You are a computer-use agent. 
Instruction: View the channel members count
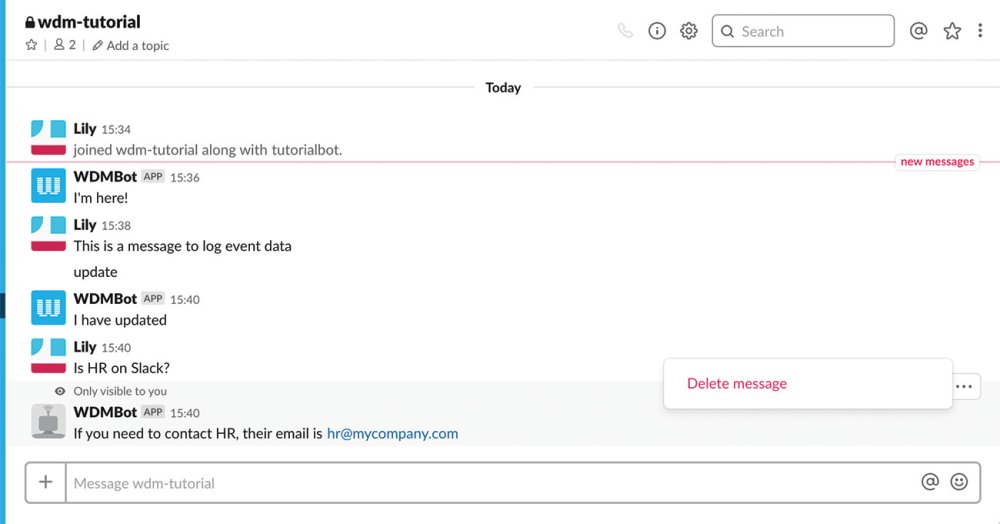point(64,45)
